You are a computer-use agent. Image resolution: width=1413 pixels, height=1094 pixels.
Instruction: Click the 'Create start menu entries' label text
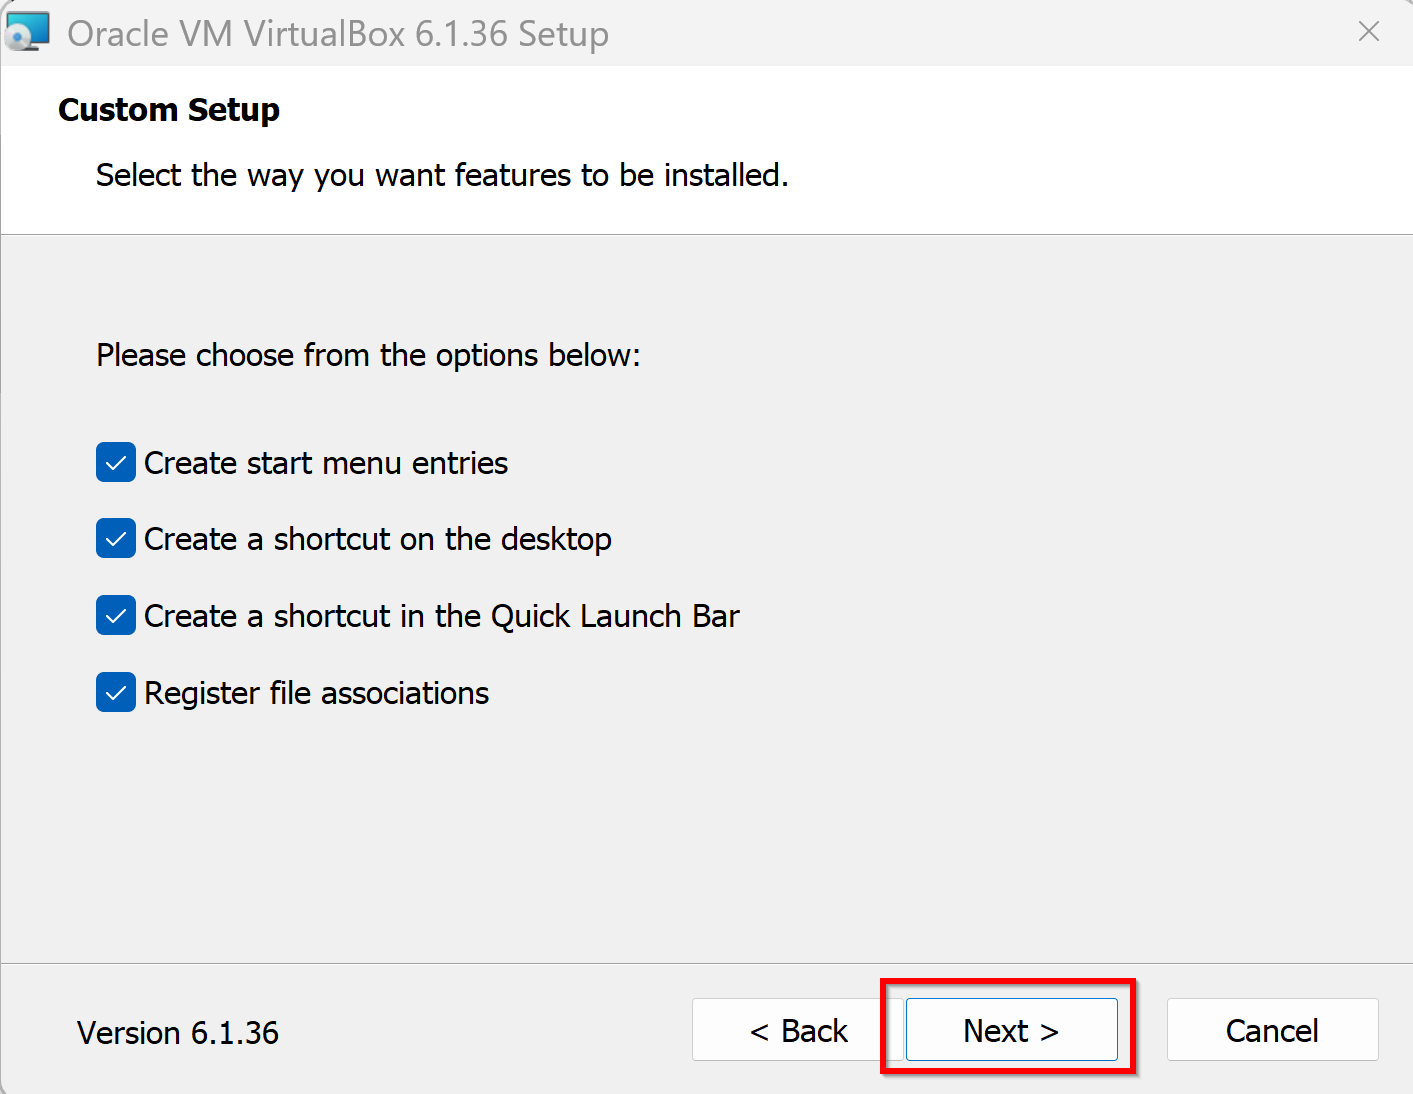click(x=326, y=463)
